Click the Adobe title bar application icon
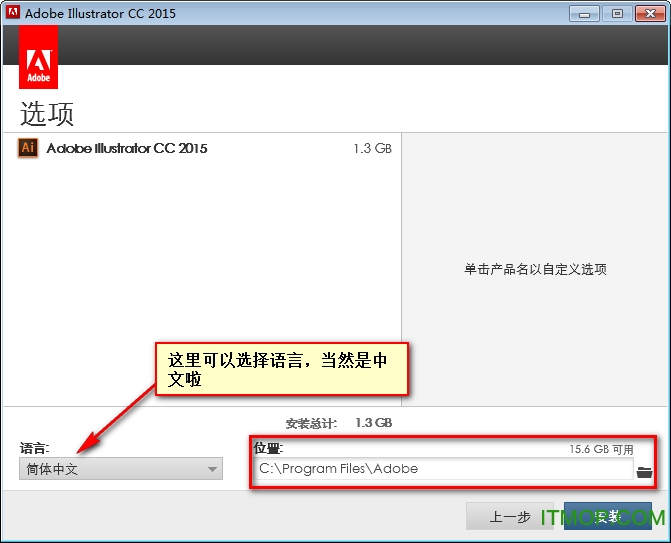Image resolution: width=671 pixels, height=543 pixels. click(12, 13)
